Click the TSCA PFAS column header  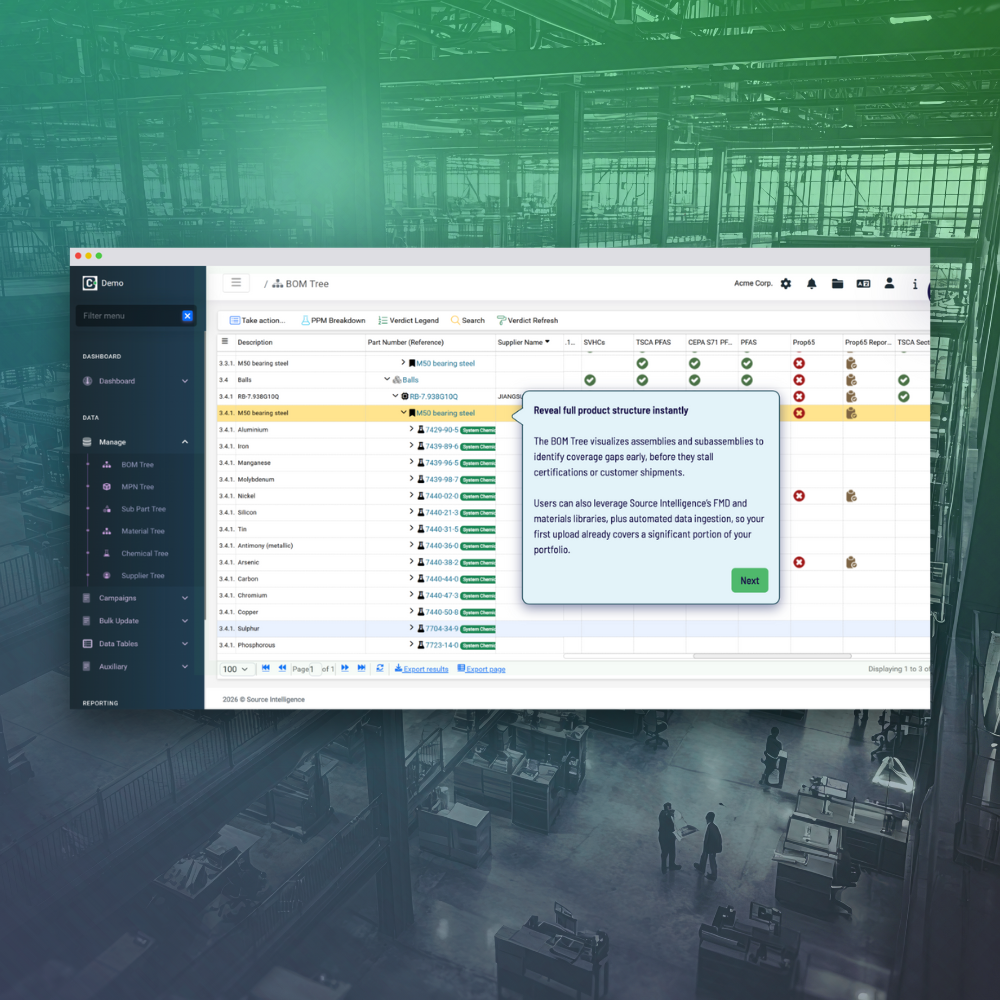[654, 342]
